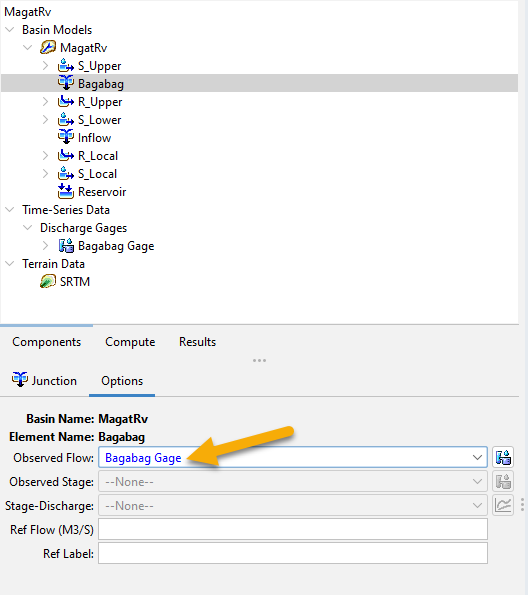528x595 pixels.
Task: Click the R_Upper reach icon
Action: coord(66,102)
